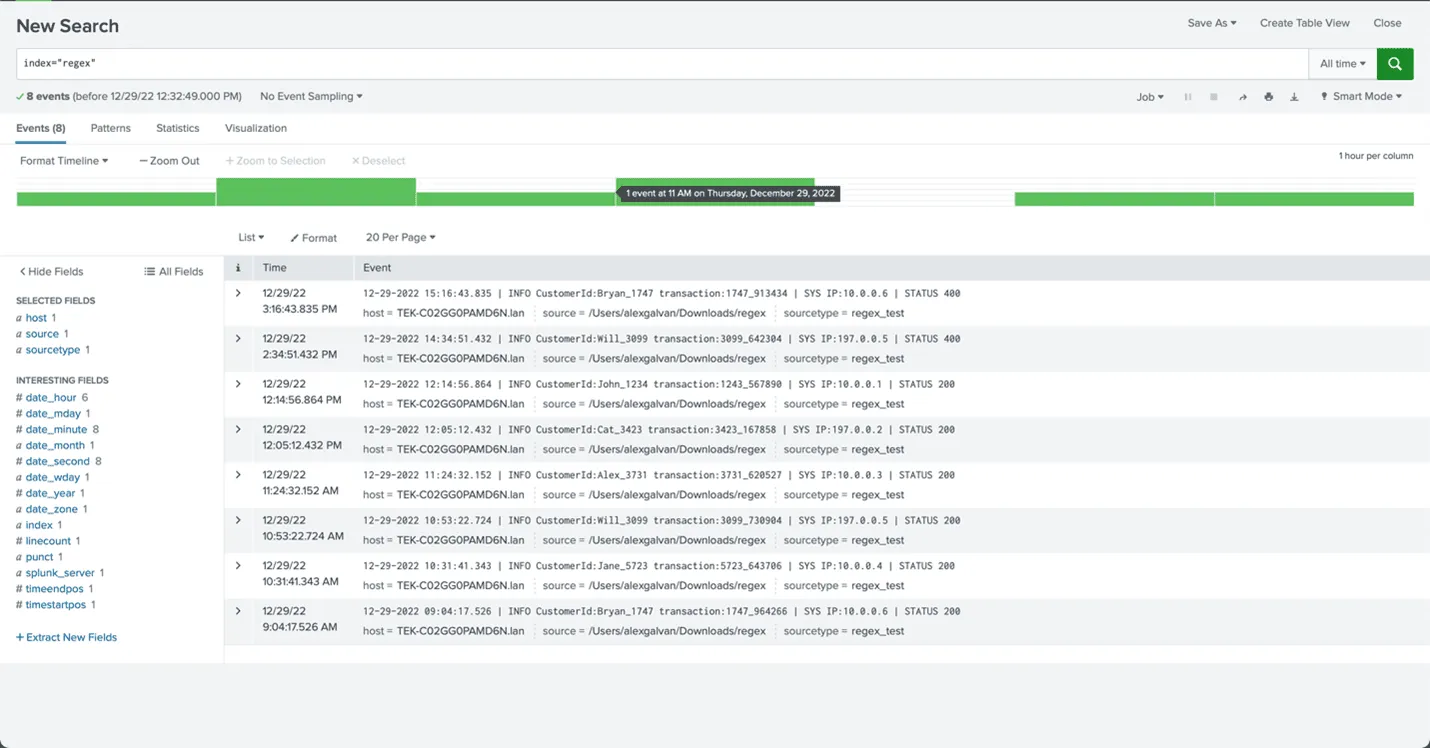1430x748 pixels.
Task: Expand the first event at 3:16:43 PM
Action: point(238,293)
